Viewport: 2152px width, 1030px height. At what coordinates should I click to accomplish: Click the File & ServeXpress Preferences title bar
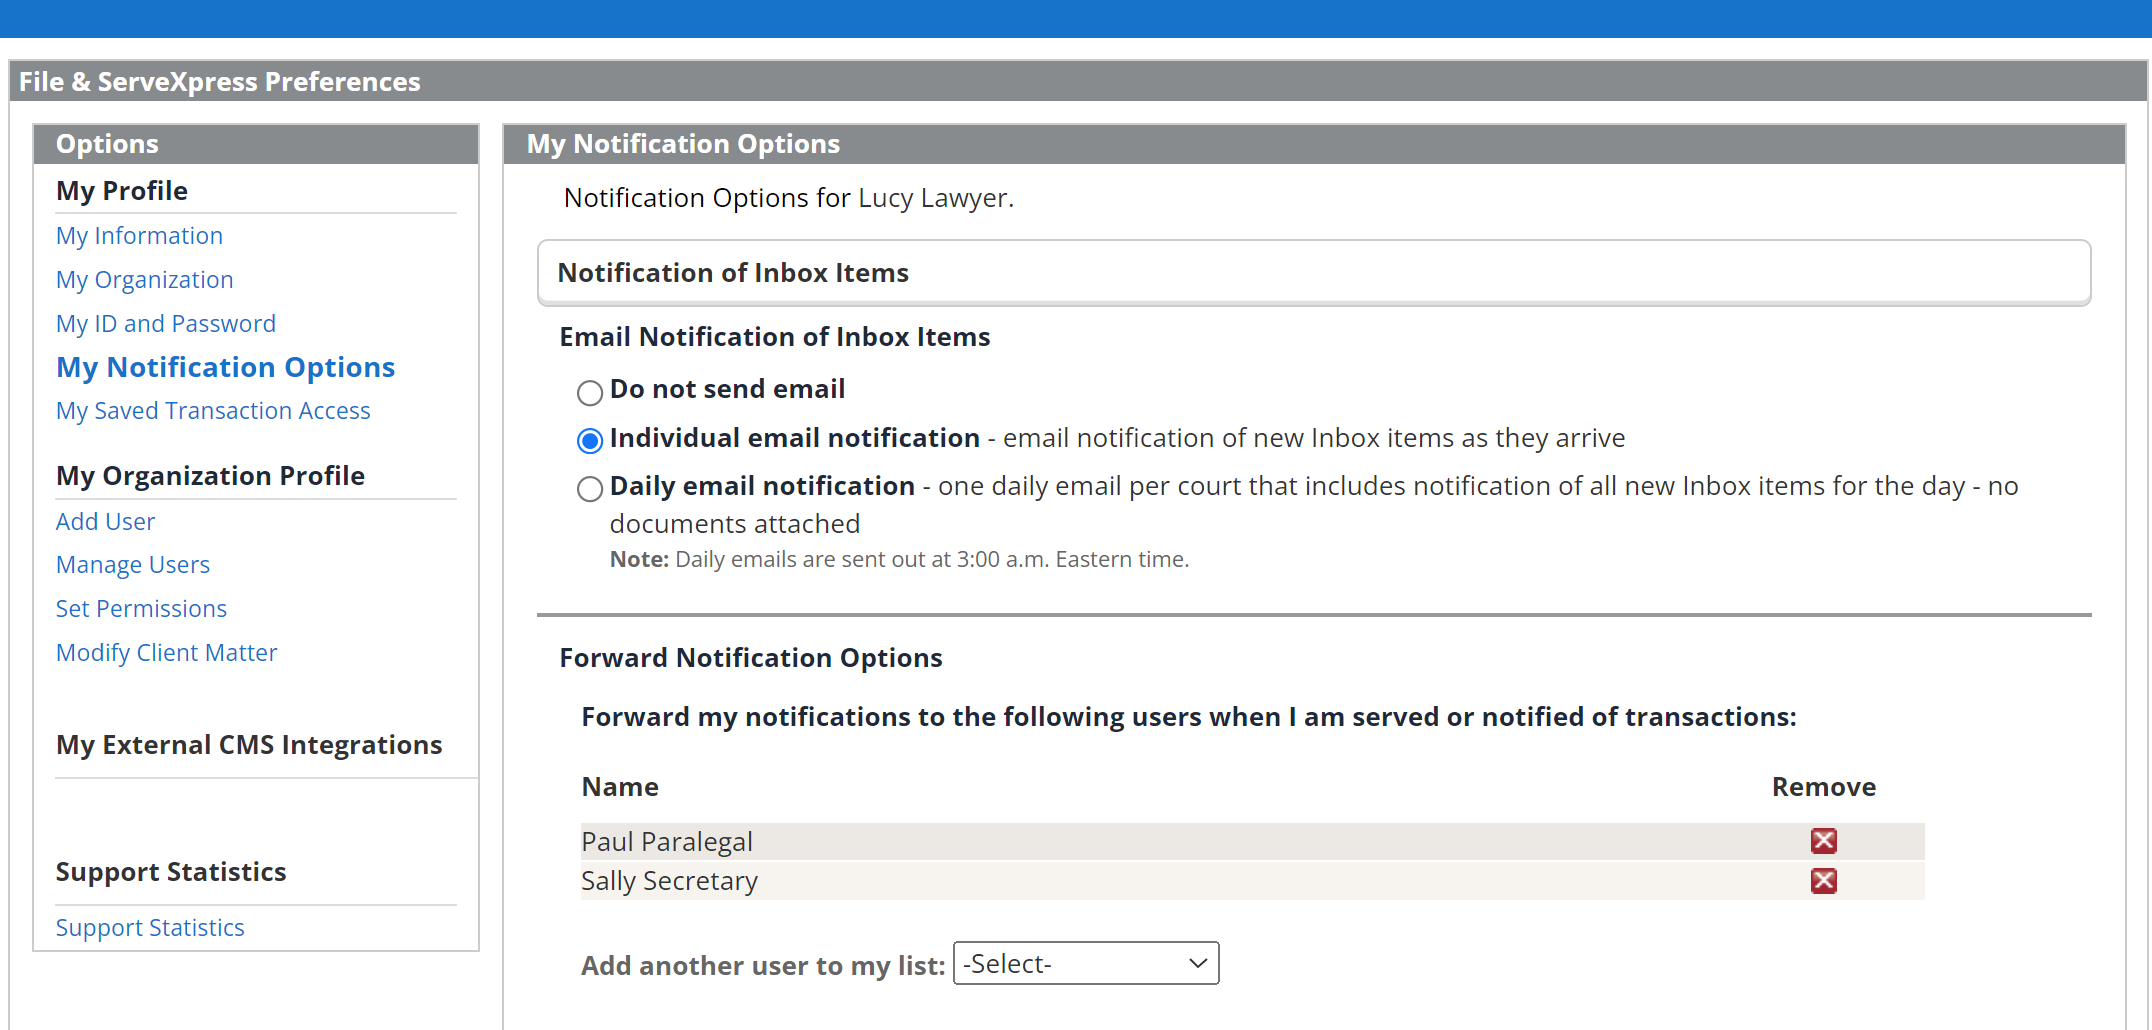point(1078,81)
